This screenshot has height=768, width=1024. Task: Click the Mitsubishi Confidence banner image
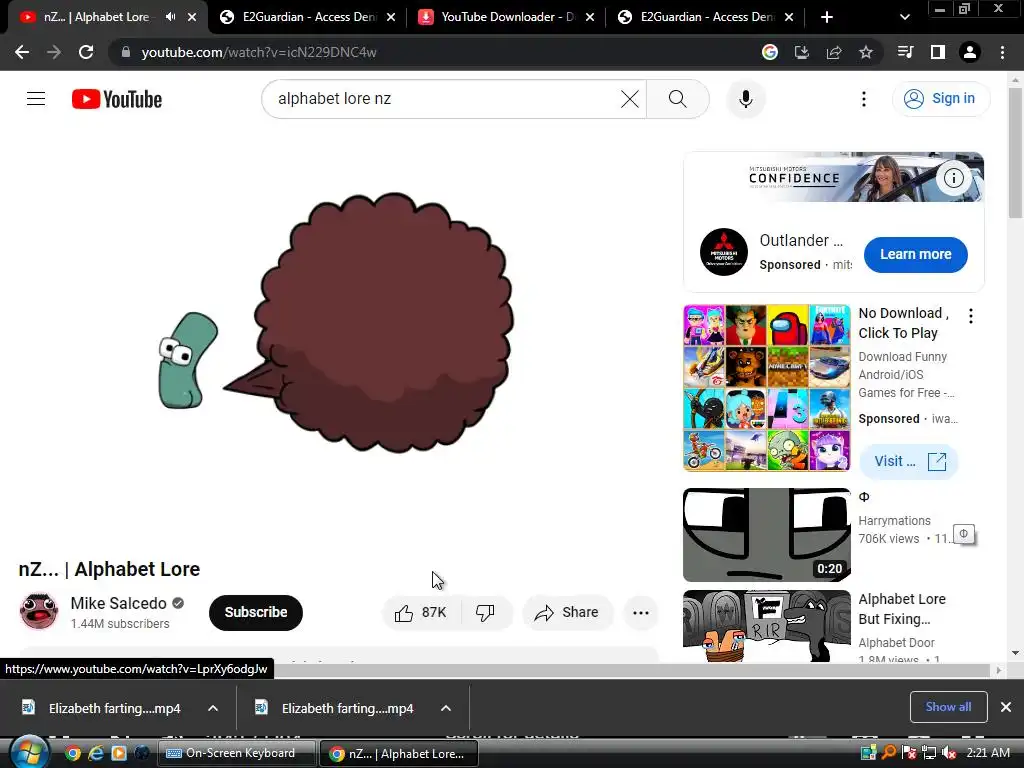(833, 177)
